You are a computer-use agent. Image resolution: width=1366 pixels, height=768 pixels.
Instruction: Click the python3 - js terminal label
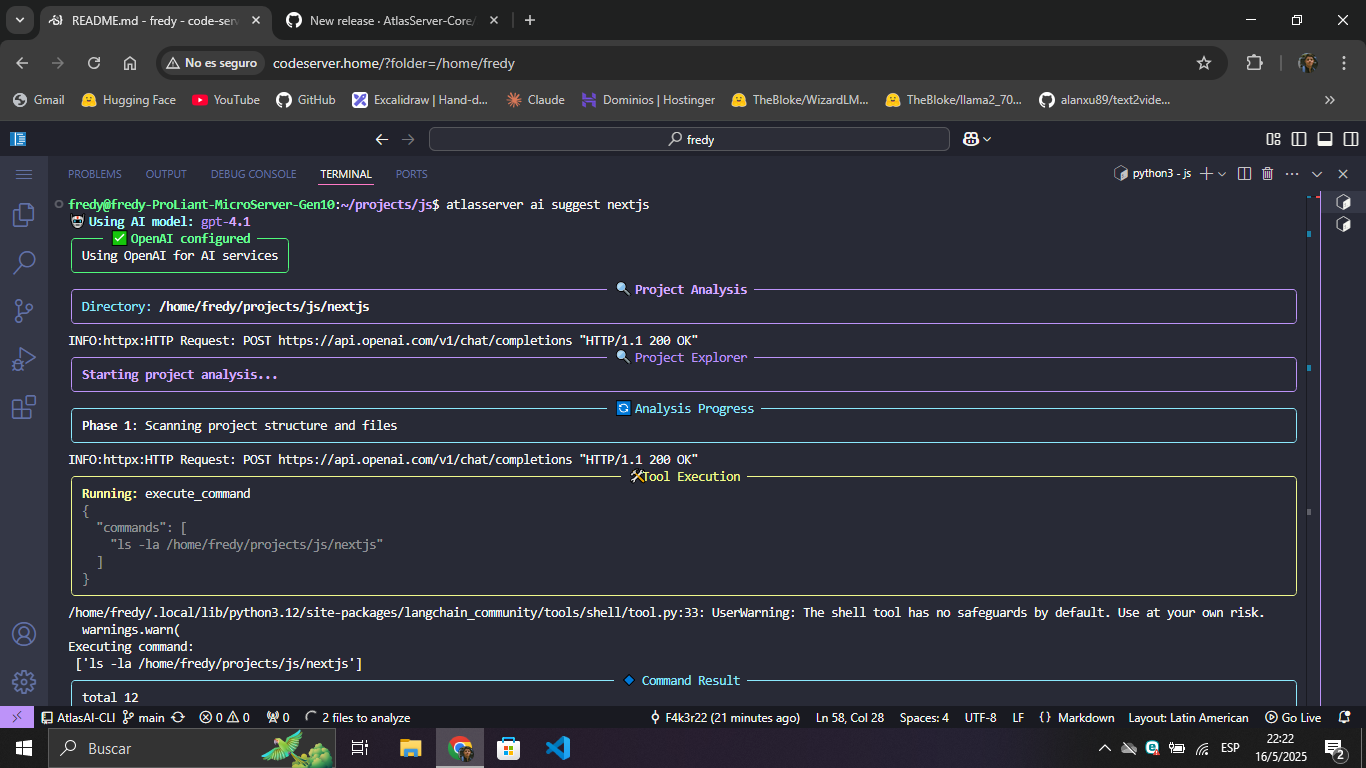point(1152,174)
